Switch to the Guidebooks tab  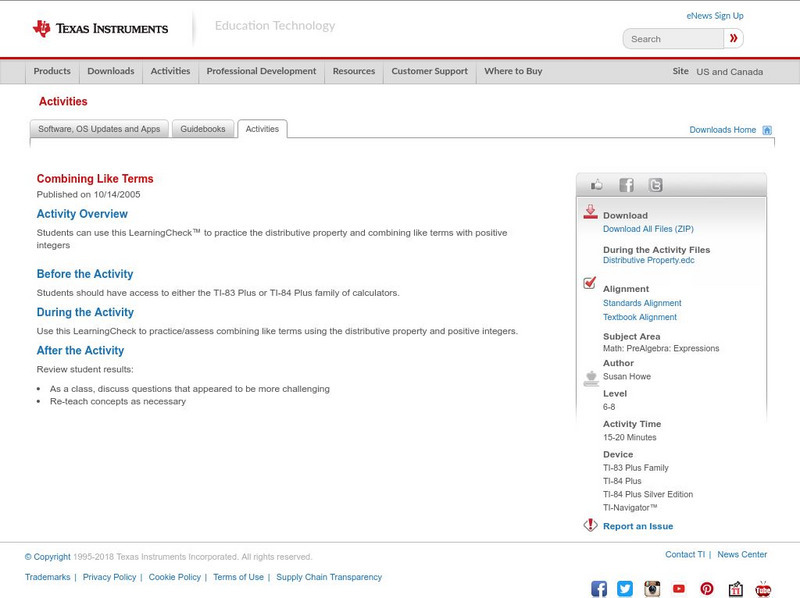(x=203, y=128)
